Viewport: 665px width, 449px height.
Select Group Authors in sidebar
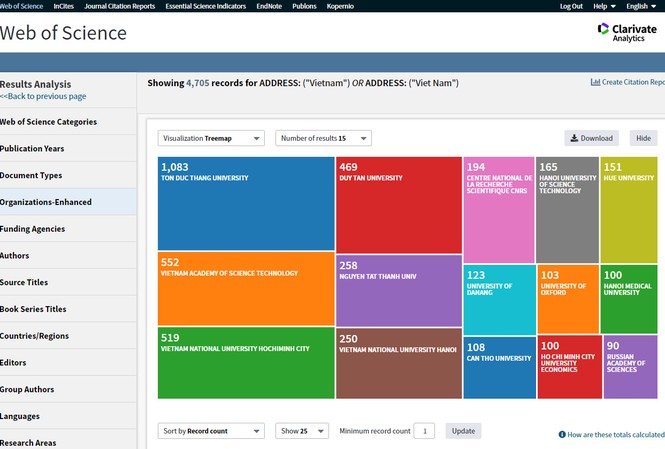(x=68, y=389)
